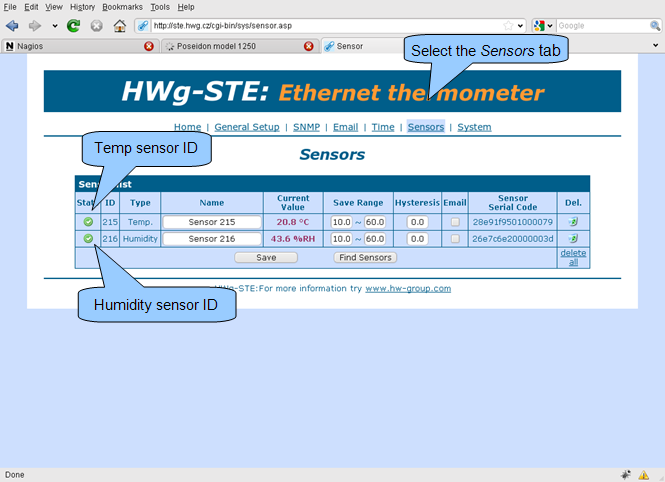Viewport: 665px width, 482px height.
Task: Edit the minimum safe range for Sensor 216
Action: pyautogui.click(x=341, y=239)
